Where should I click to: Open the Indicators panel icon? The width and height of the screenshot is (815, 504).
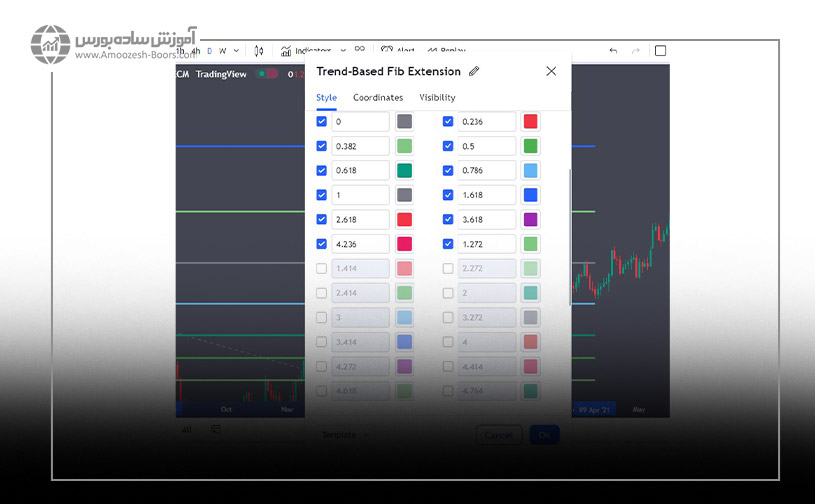(x=286, y=51)
